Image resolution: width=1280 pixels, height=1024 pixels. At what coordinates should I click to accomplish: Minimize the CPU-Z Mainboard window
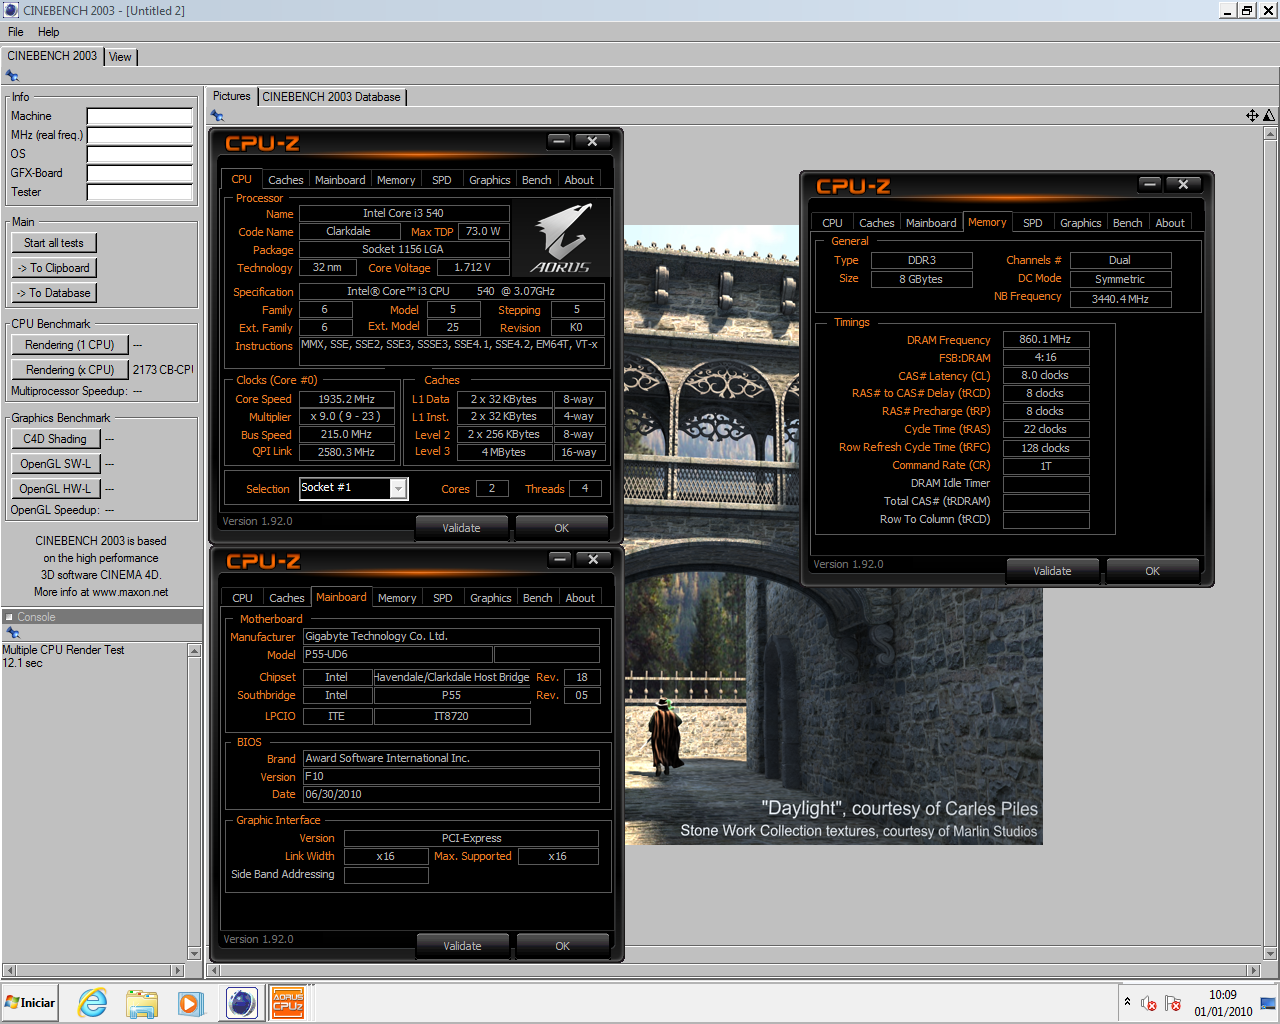coord(561,559)
